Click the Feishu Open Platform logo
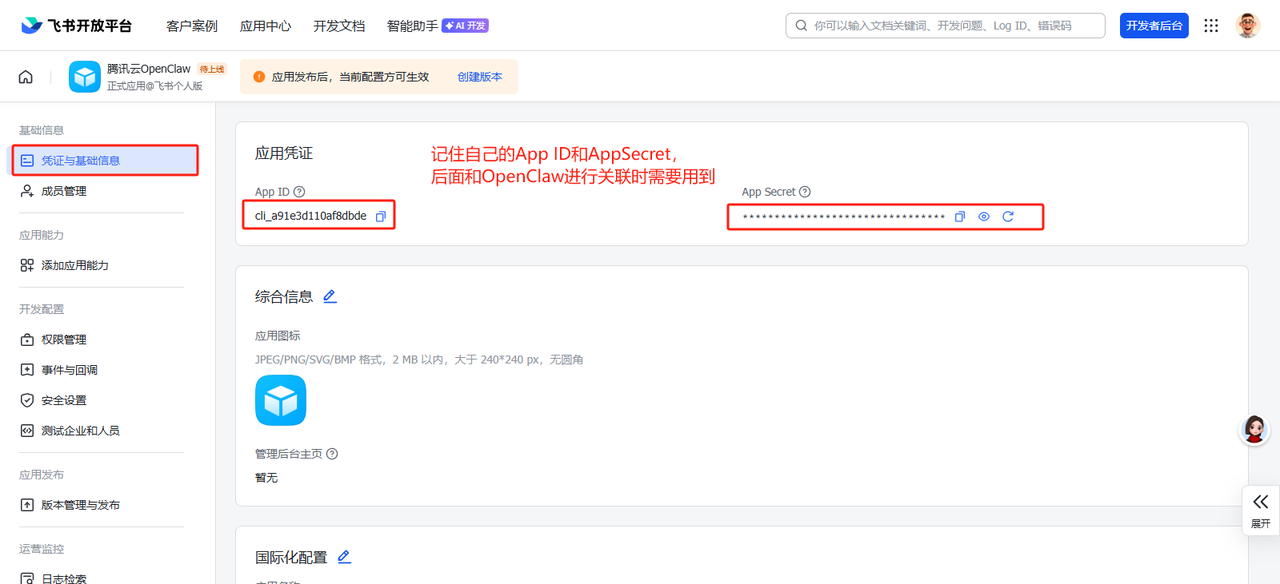 [76, 26]
